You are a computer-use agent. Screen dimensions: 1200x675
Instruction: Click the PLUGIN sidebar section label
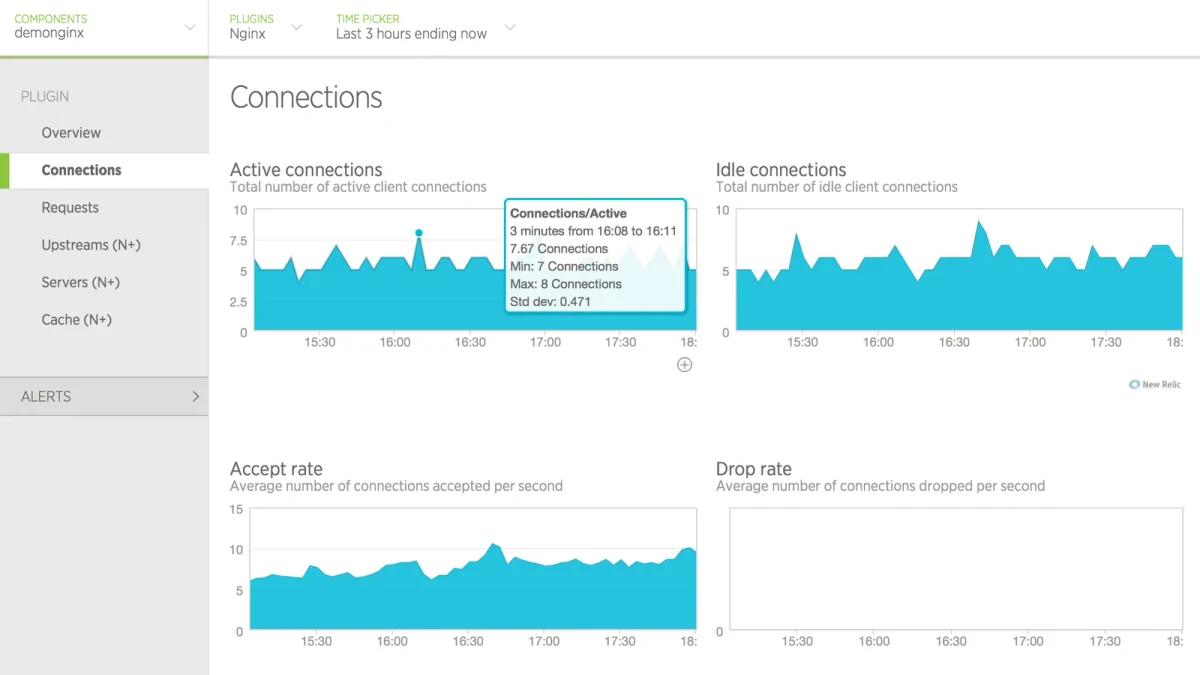click(x=45, y=97)
